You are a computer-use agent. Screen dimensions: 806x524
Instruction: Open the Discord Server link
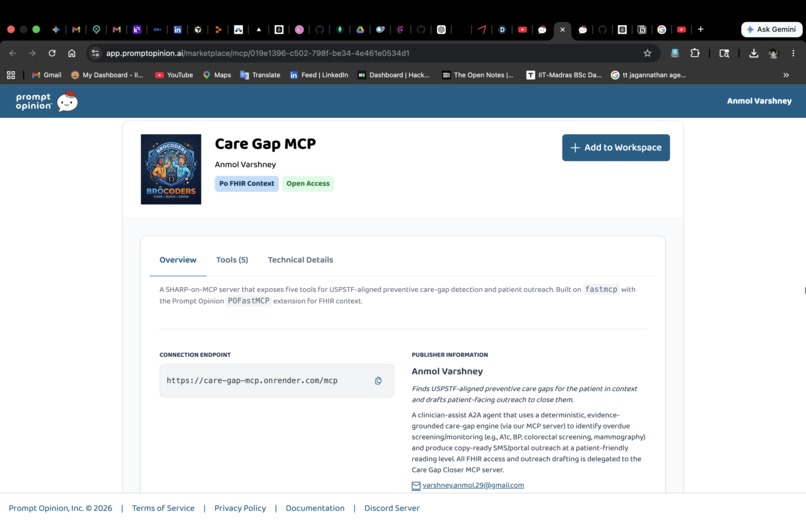coord(392,508)
